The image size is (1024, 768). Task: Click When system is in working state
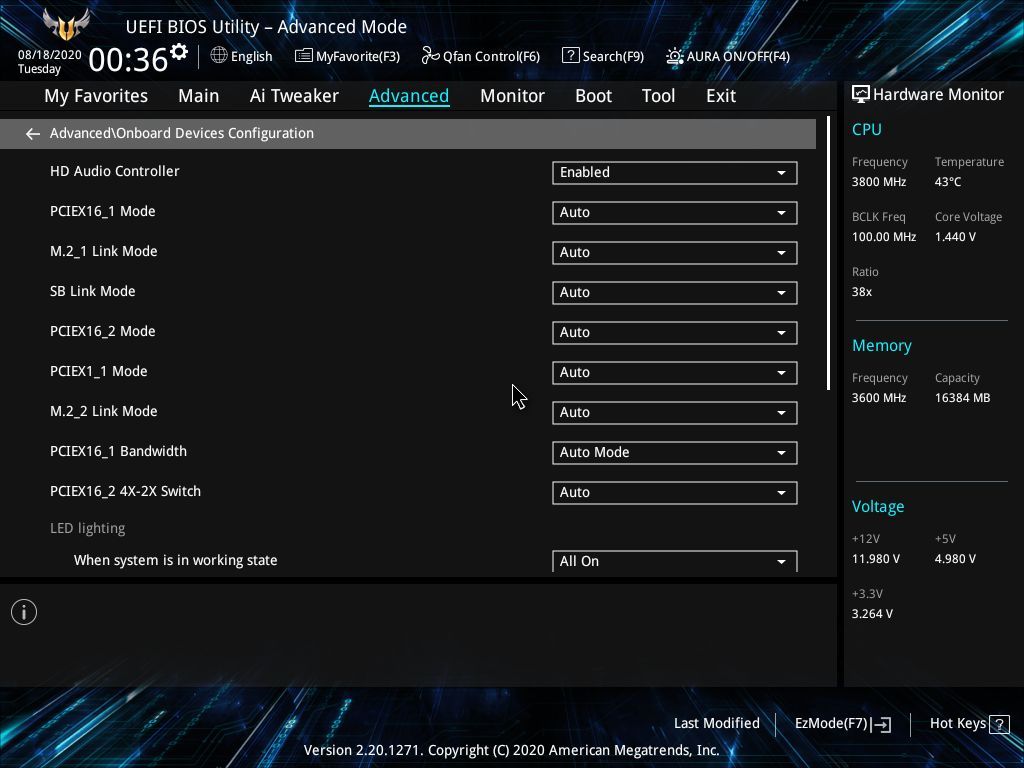tap(176, 560)
